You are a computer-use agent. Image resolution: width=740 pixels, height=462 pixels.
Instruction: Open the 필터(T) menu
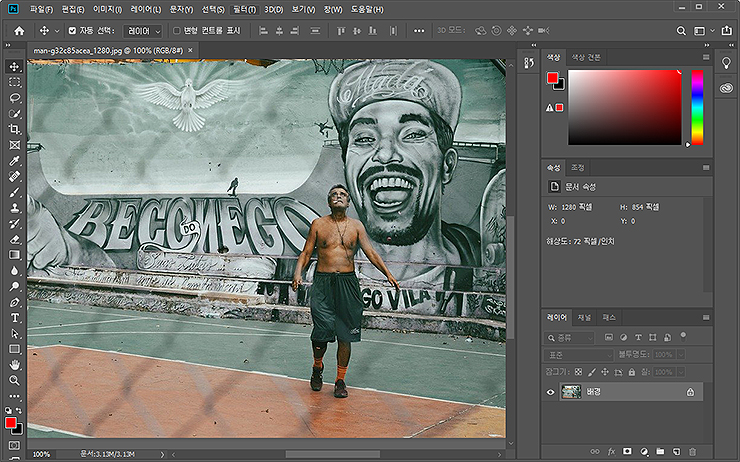(x=244, y=9)
